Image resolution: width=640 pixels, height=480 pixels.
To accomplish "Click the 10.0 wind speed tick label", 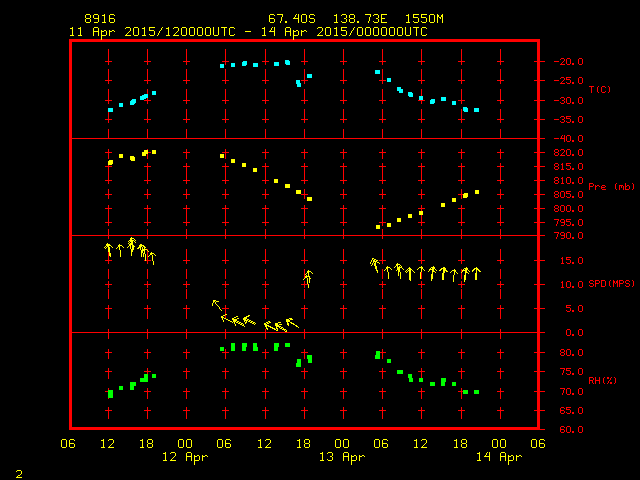I will (x=571, y=284).
